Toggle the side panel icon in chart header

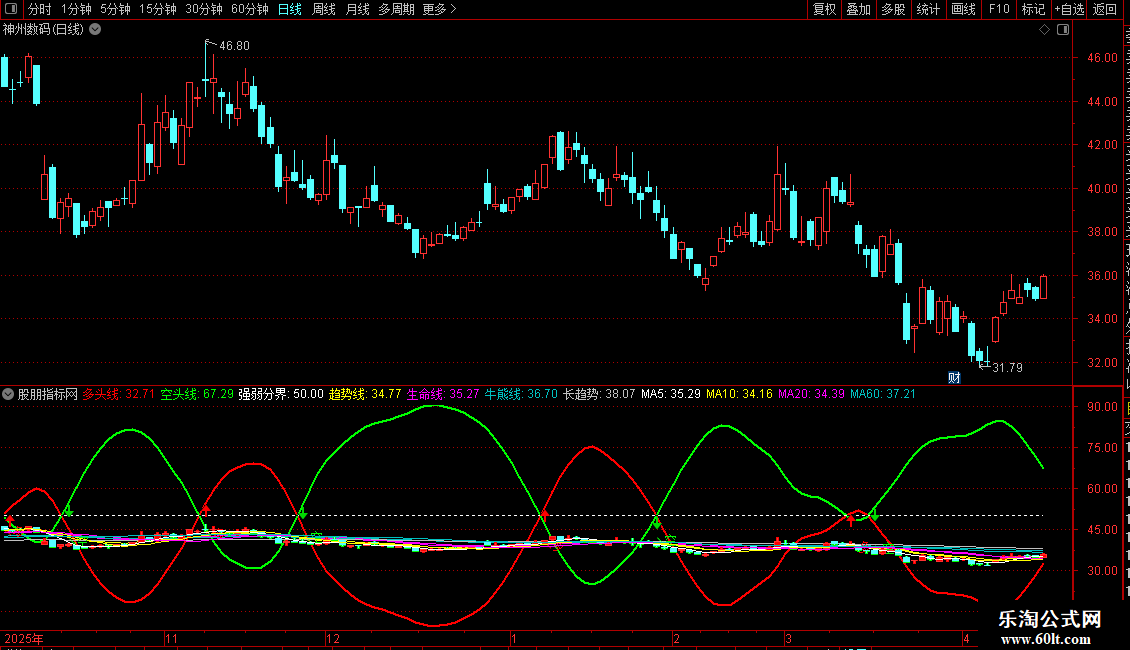[x=1063, y=30]
